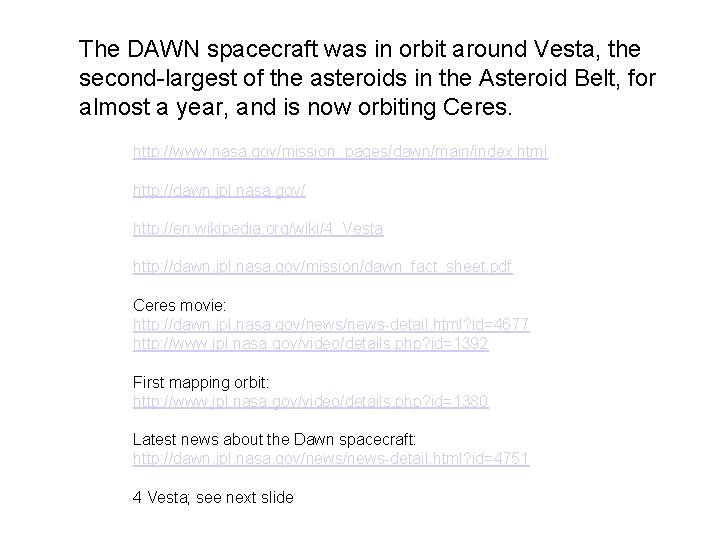Click the news-detail link ending in id=4677
This screenshot has width=720, height=540.
click(331, 325)
